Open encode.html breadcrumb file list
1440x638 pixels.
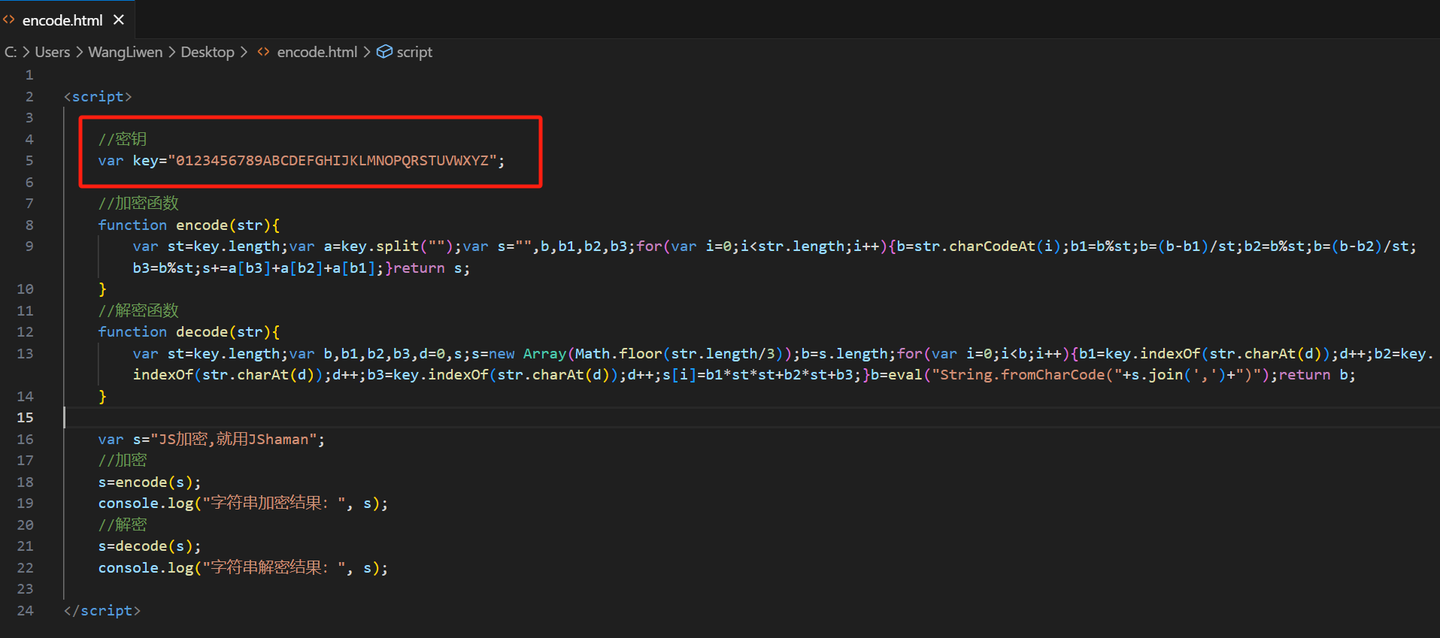click(316, 52)
